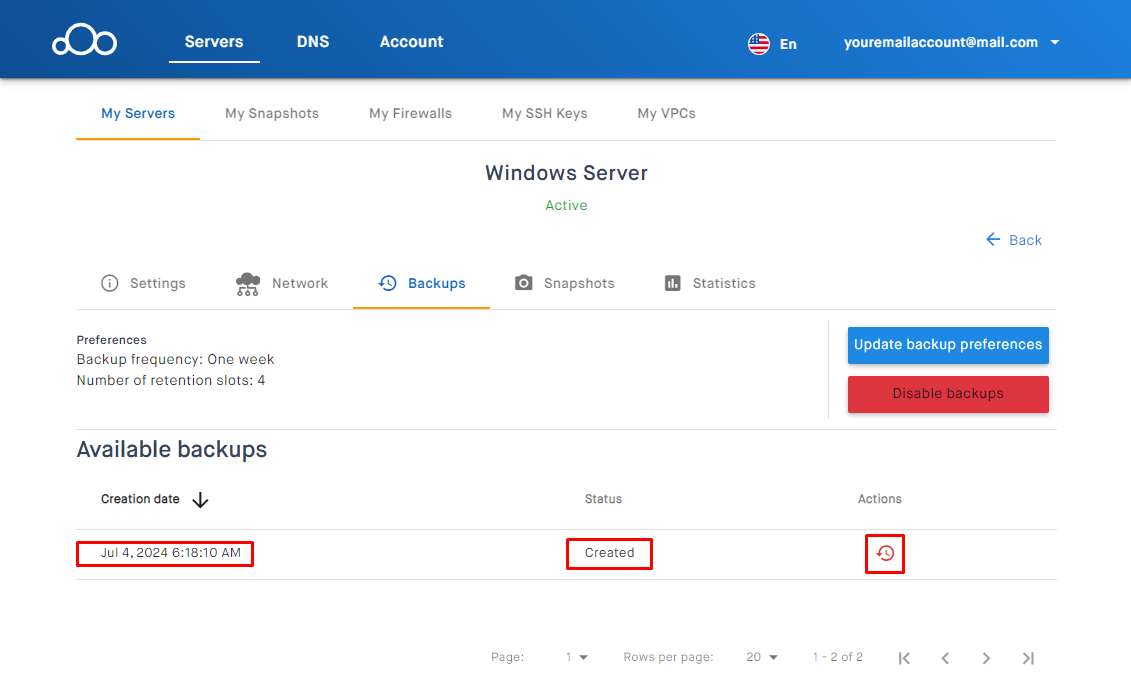The width and height of the screenshot is (1131, 699).
Task: Jump to the last page arrow
Action: pyautogui.click(x=1027, y=658)
